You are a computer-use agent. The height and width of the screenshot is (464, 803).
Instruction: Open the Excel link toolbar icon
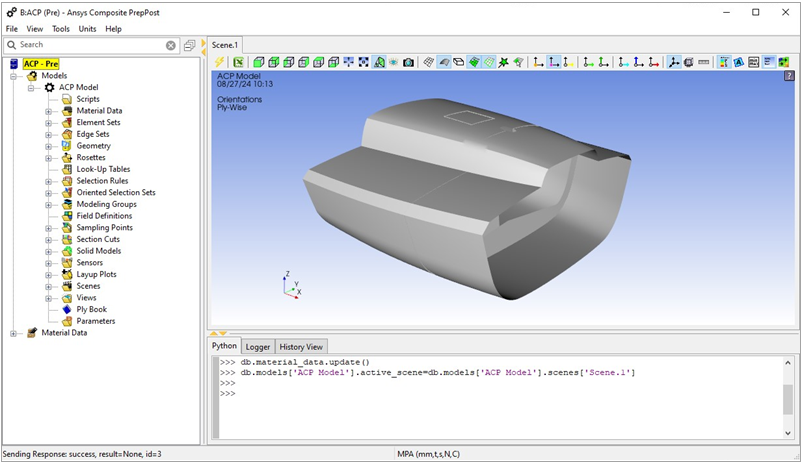coord(238,62)
